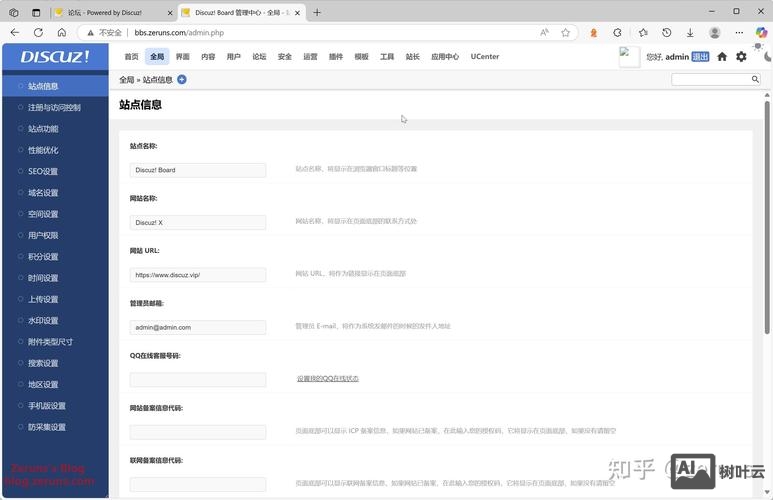
Task: Open the 模板 menu
Action: (361, 57)
